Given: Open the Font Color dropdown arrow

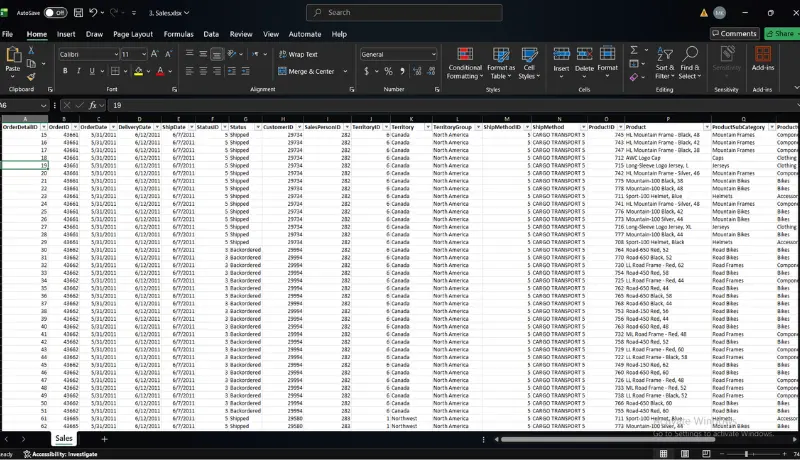Looking at the screenshot, I should [170, 71].
